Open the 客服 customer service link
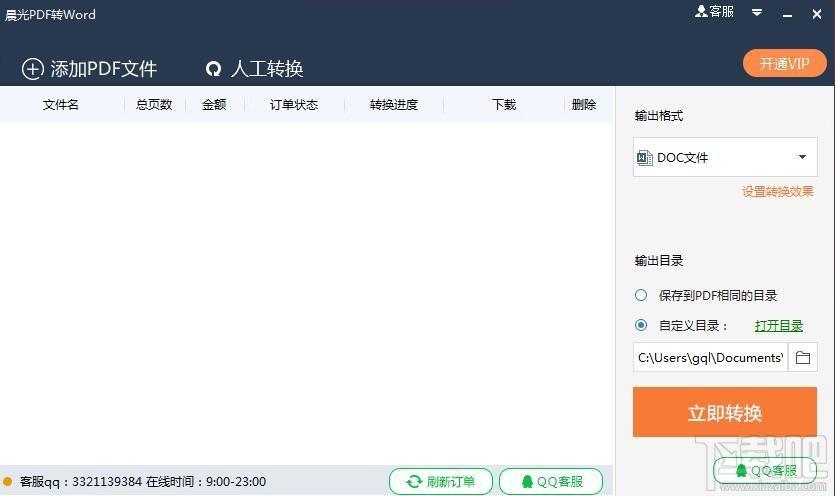 pos(715,12)
